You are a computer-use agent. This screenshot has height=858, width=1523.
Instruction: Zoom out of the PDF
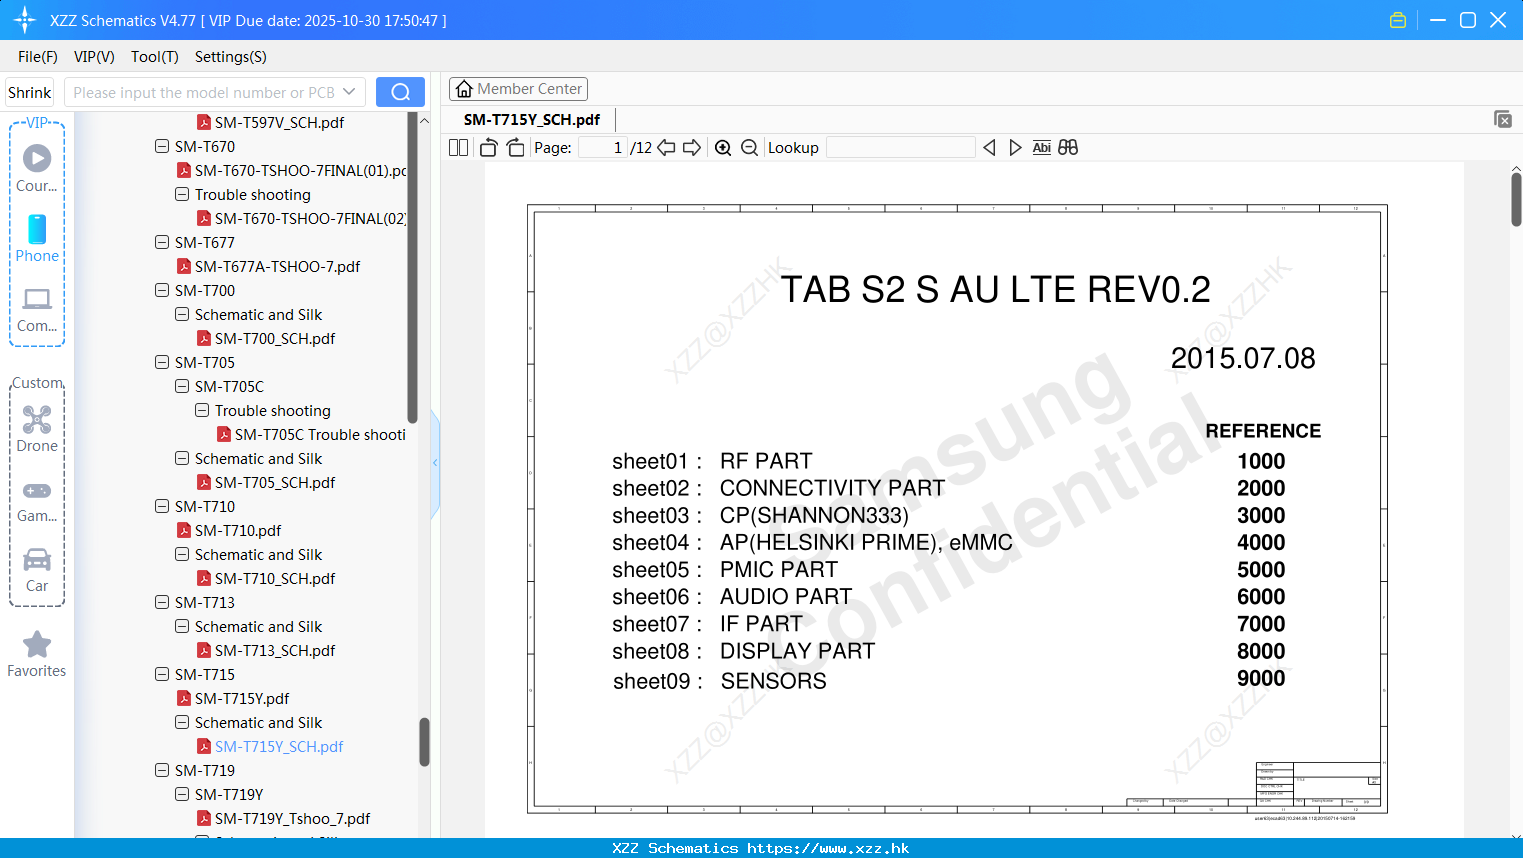coord(750,148)
